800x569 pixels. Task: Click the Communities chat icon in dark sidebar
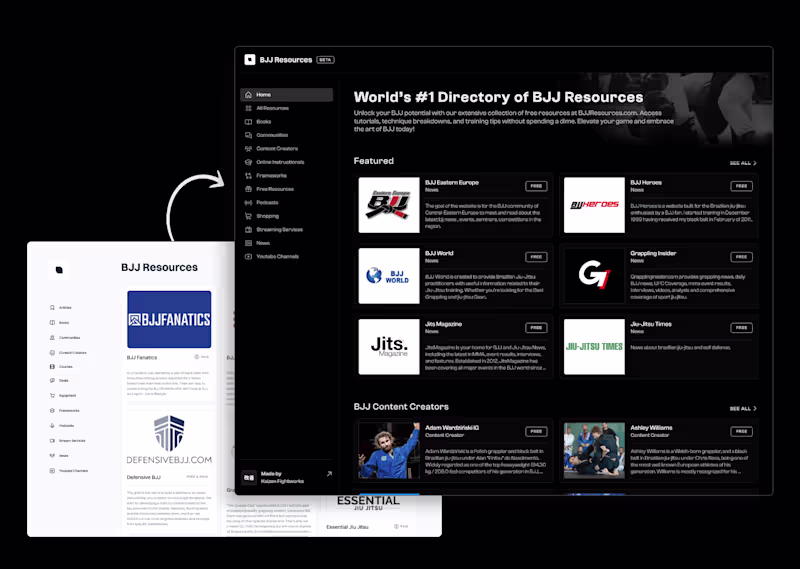click(x=248, y=135)
